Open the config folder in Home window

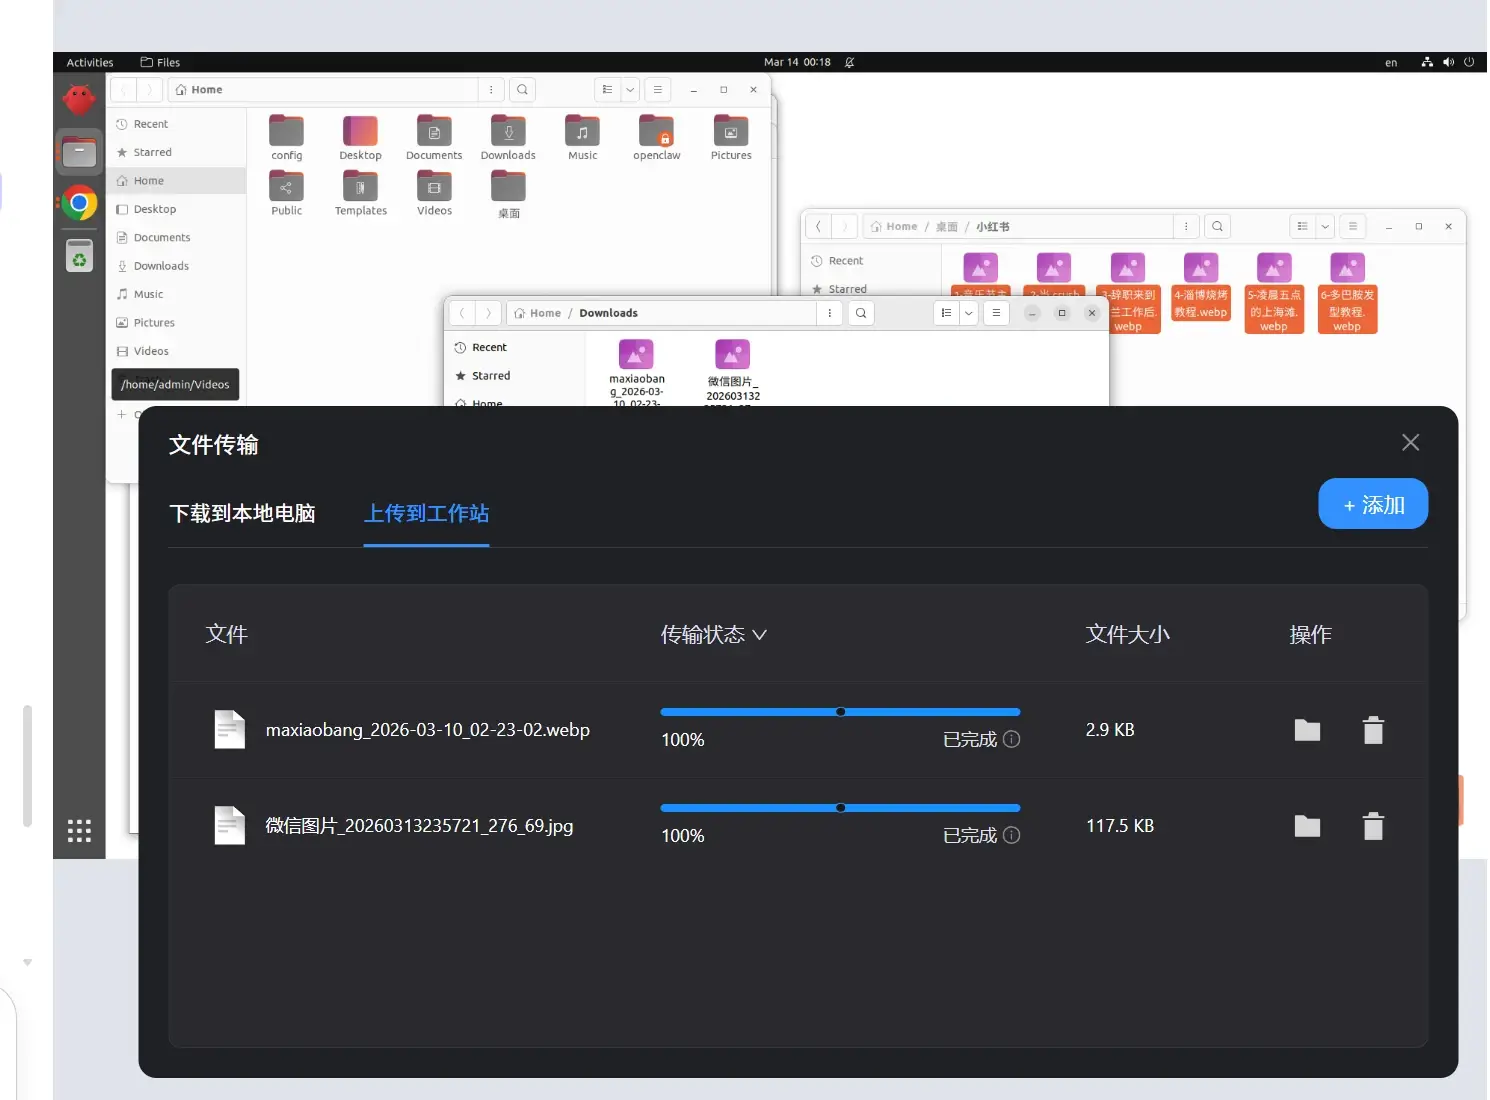tap(286, 138)
